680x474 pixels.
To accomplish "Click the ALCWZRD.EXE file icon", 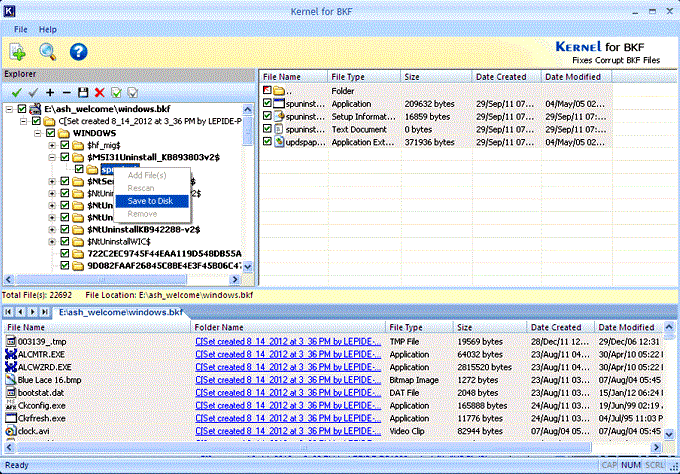I will 10,367.
